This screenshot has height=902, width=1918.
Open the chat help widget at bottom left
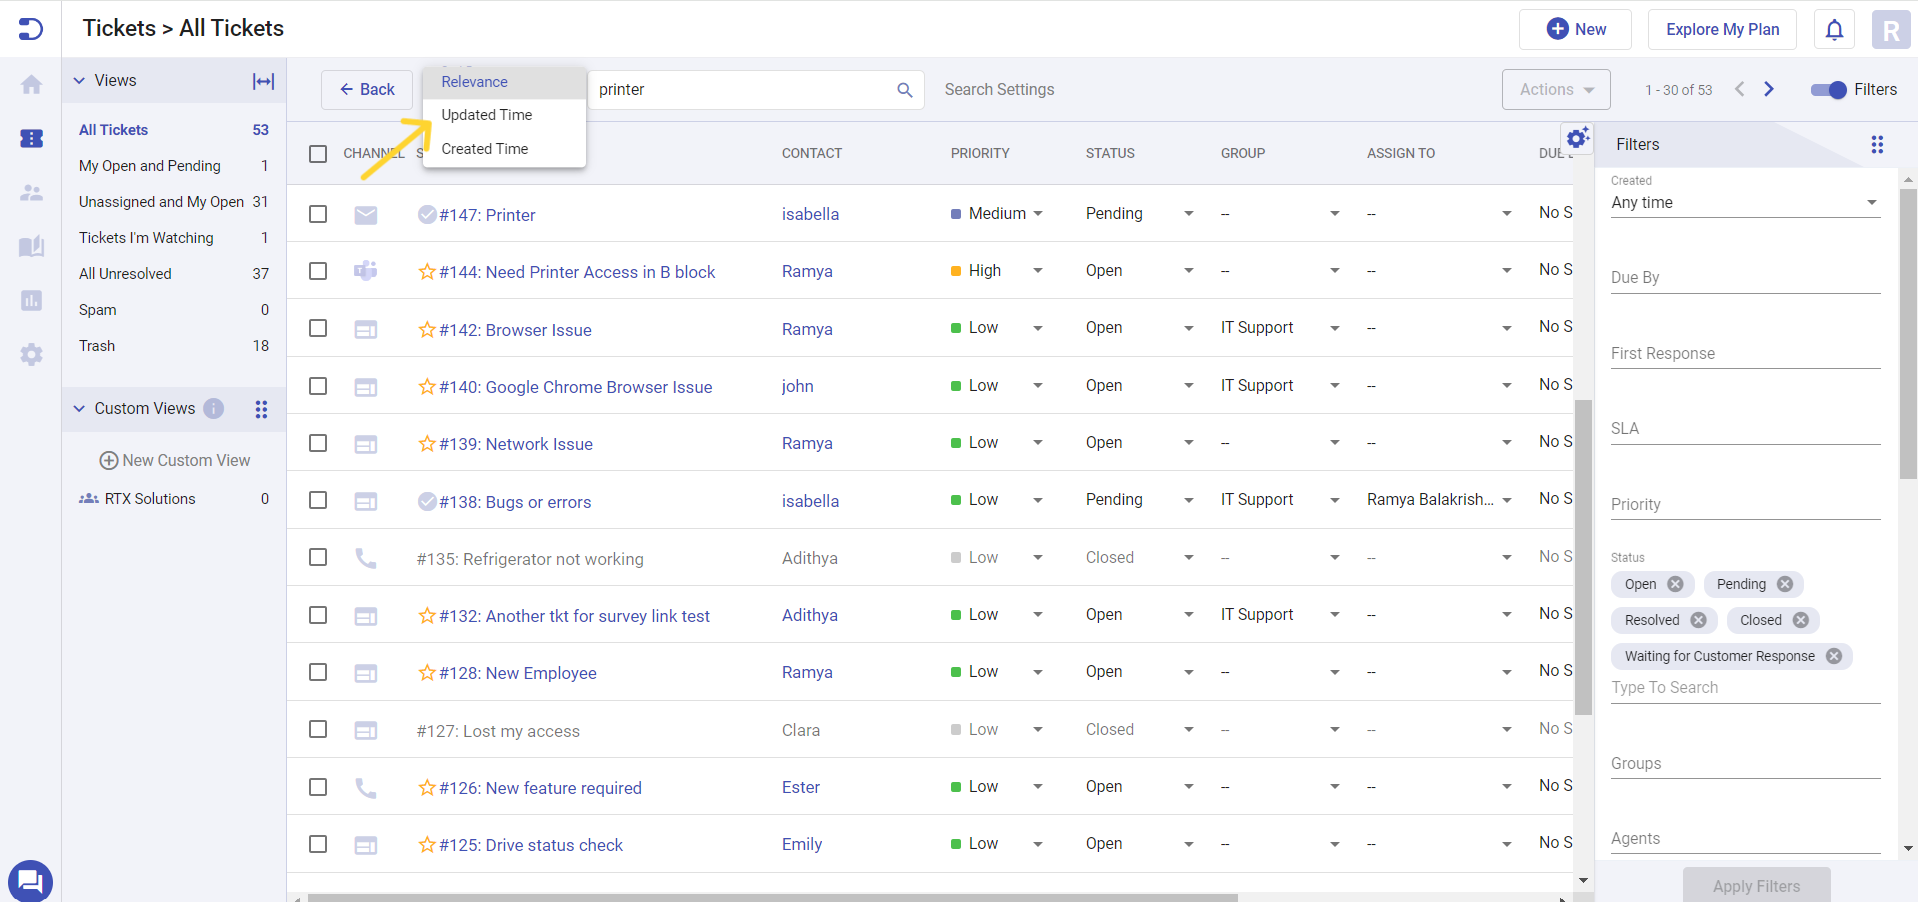(30, 881)
